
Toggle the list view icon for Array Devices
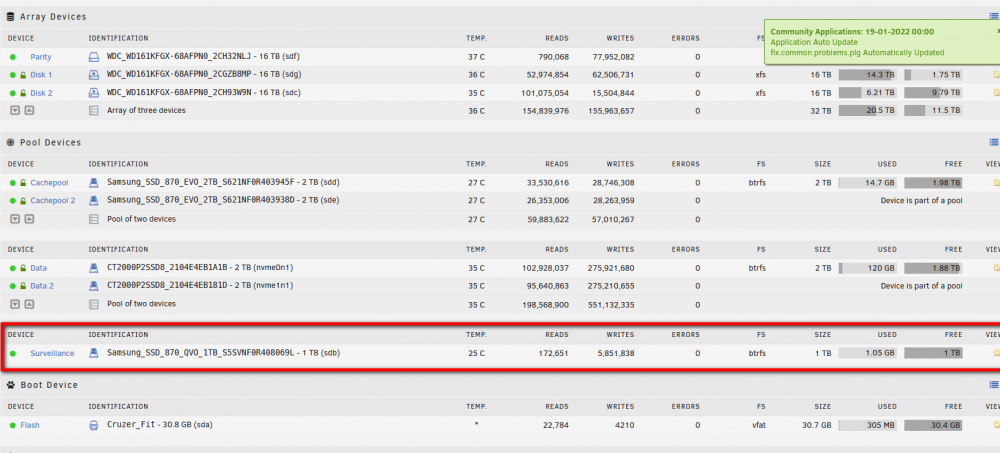pos(994,17)
